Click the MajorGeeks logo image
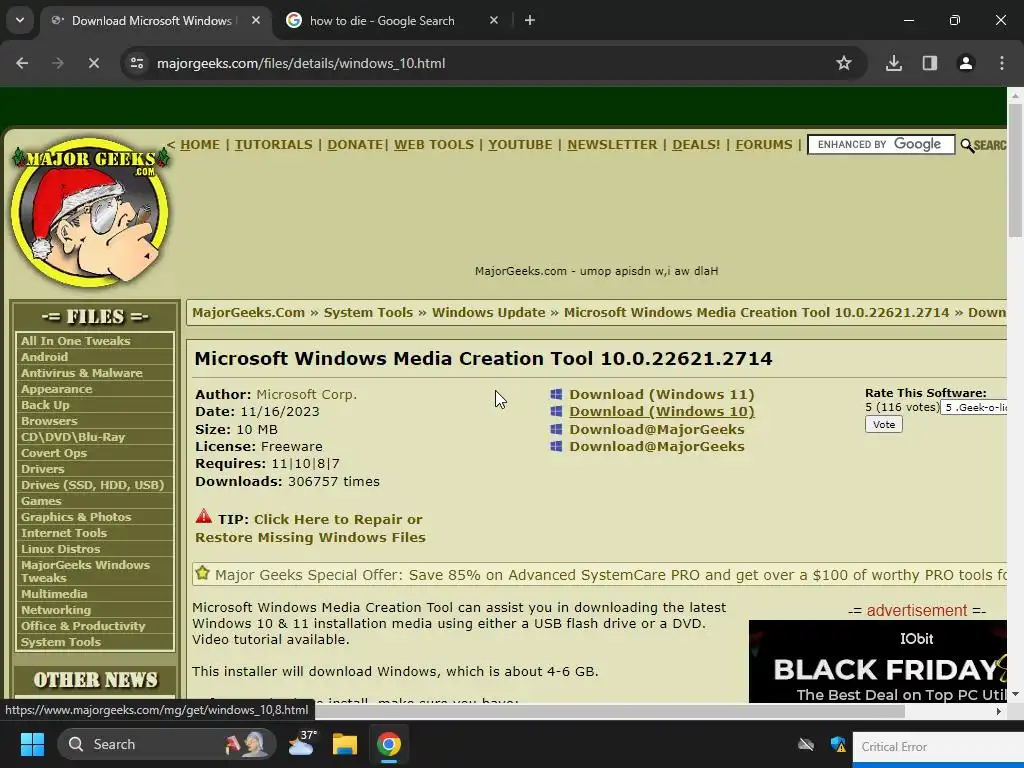 90,212
